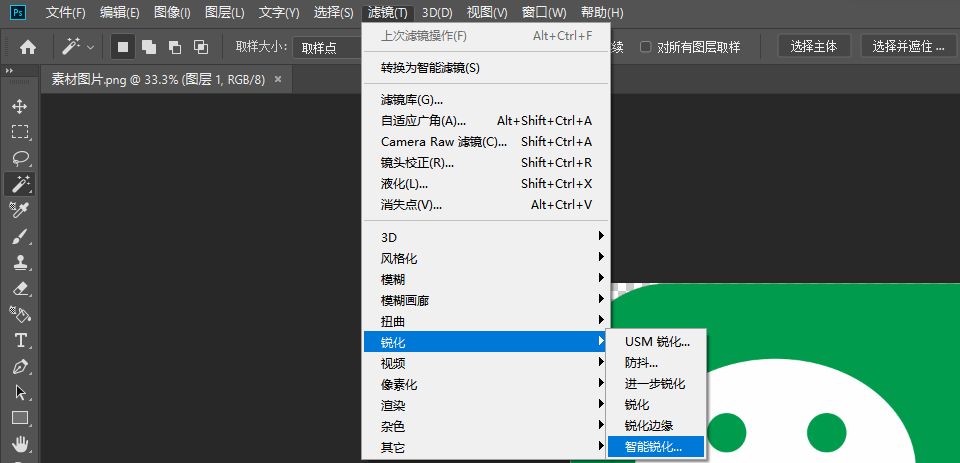Select the Horizontal Type tool

pos(20,340)
